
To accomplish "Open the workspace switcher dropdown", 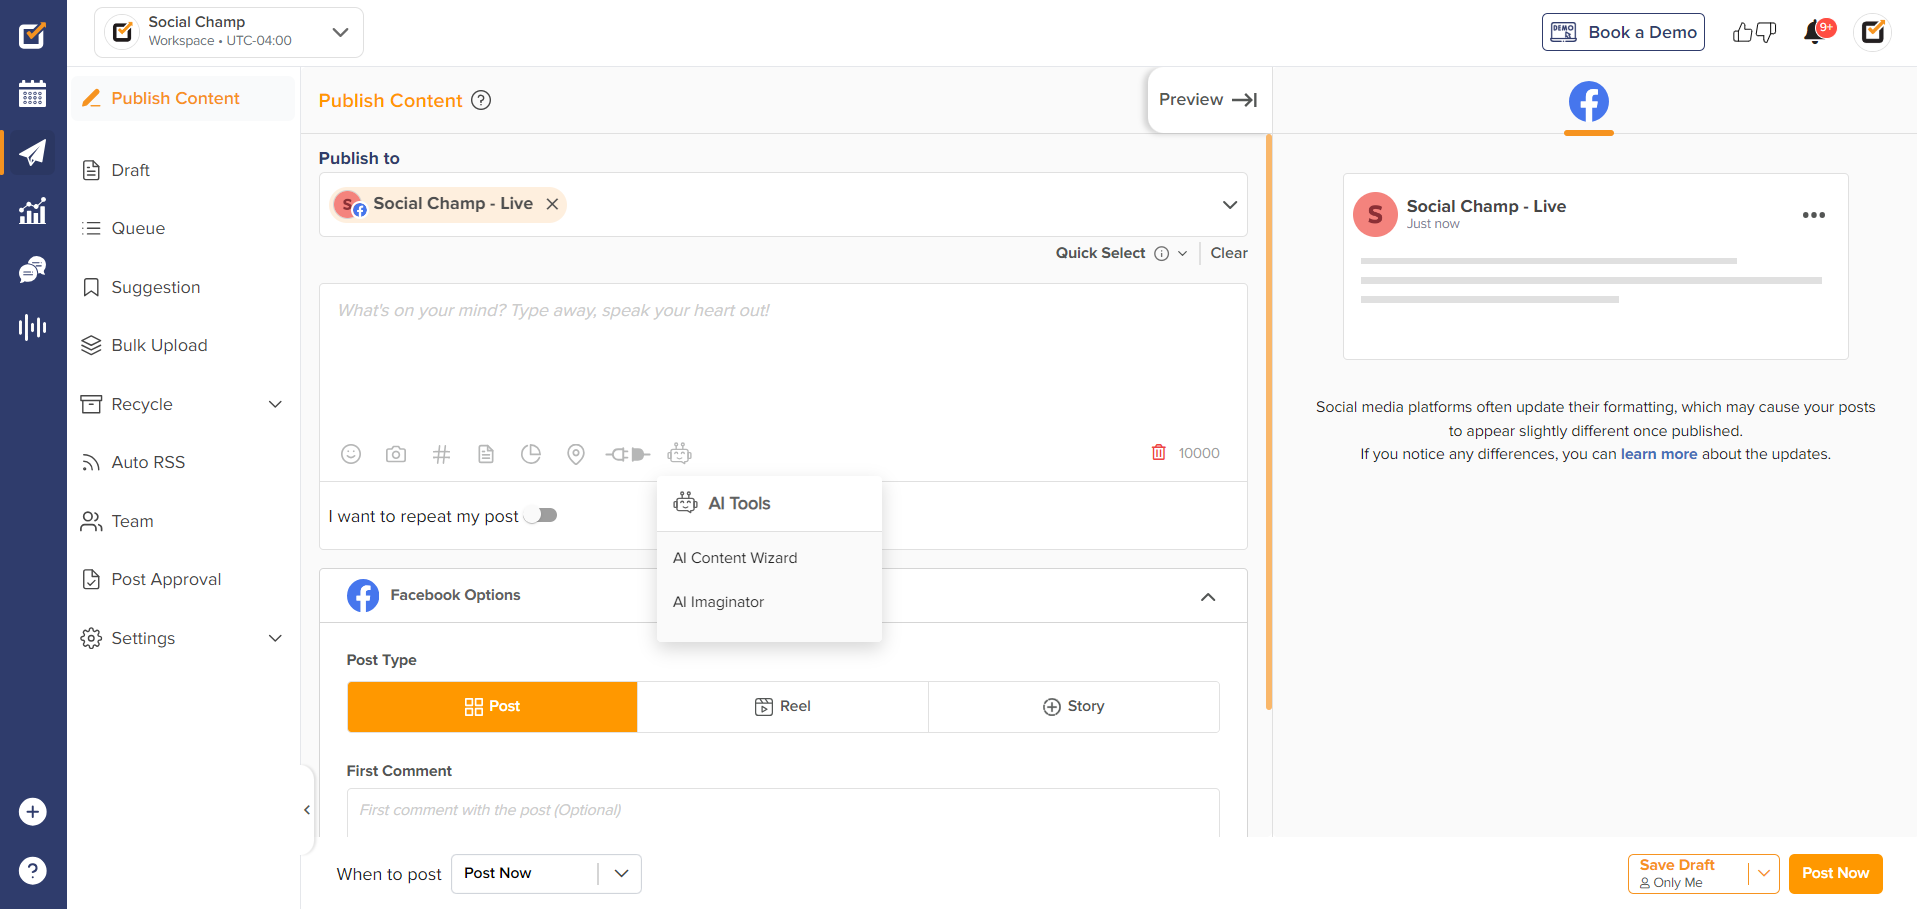I will 229,32.
